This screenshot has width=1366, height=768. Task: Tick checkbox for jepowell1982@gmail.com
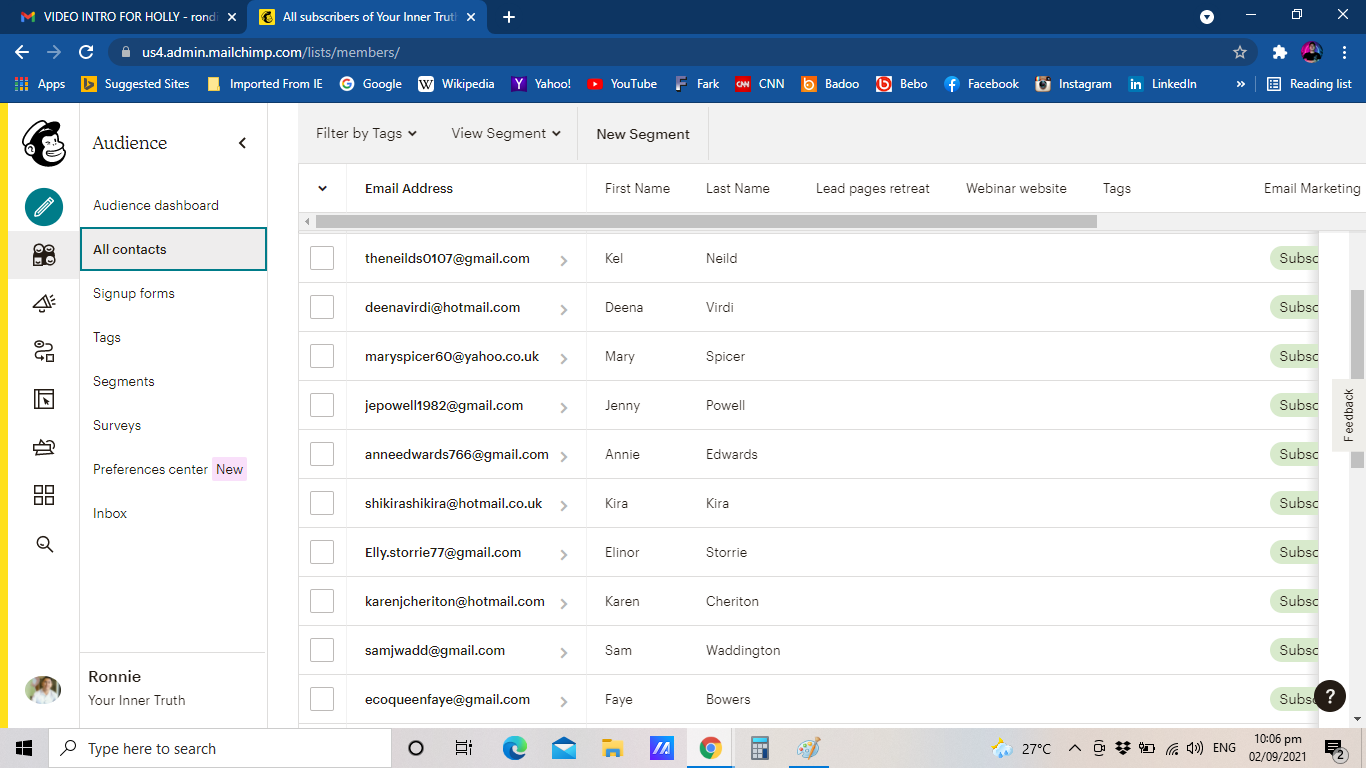322,405
